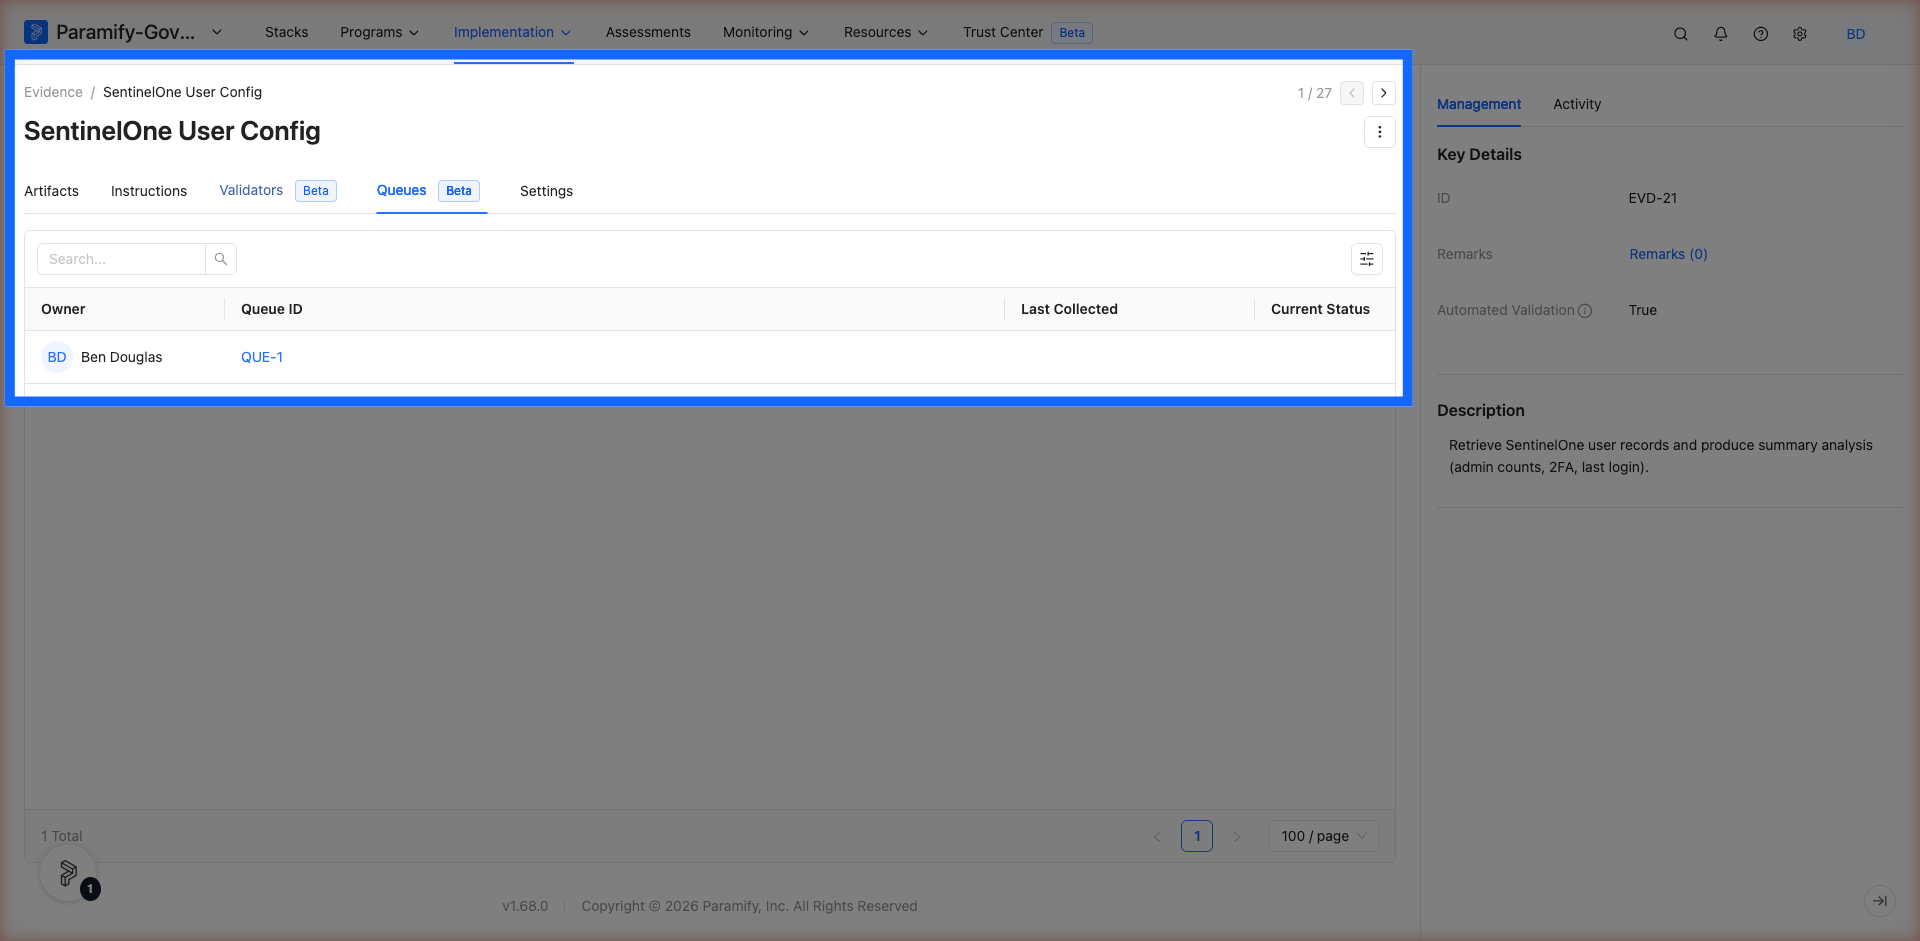Viewport: 1920px width, 941px height.
Task: Click the EVD-21 ID value
Action: [x=1652, y=198]
